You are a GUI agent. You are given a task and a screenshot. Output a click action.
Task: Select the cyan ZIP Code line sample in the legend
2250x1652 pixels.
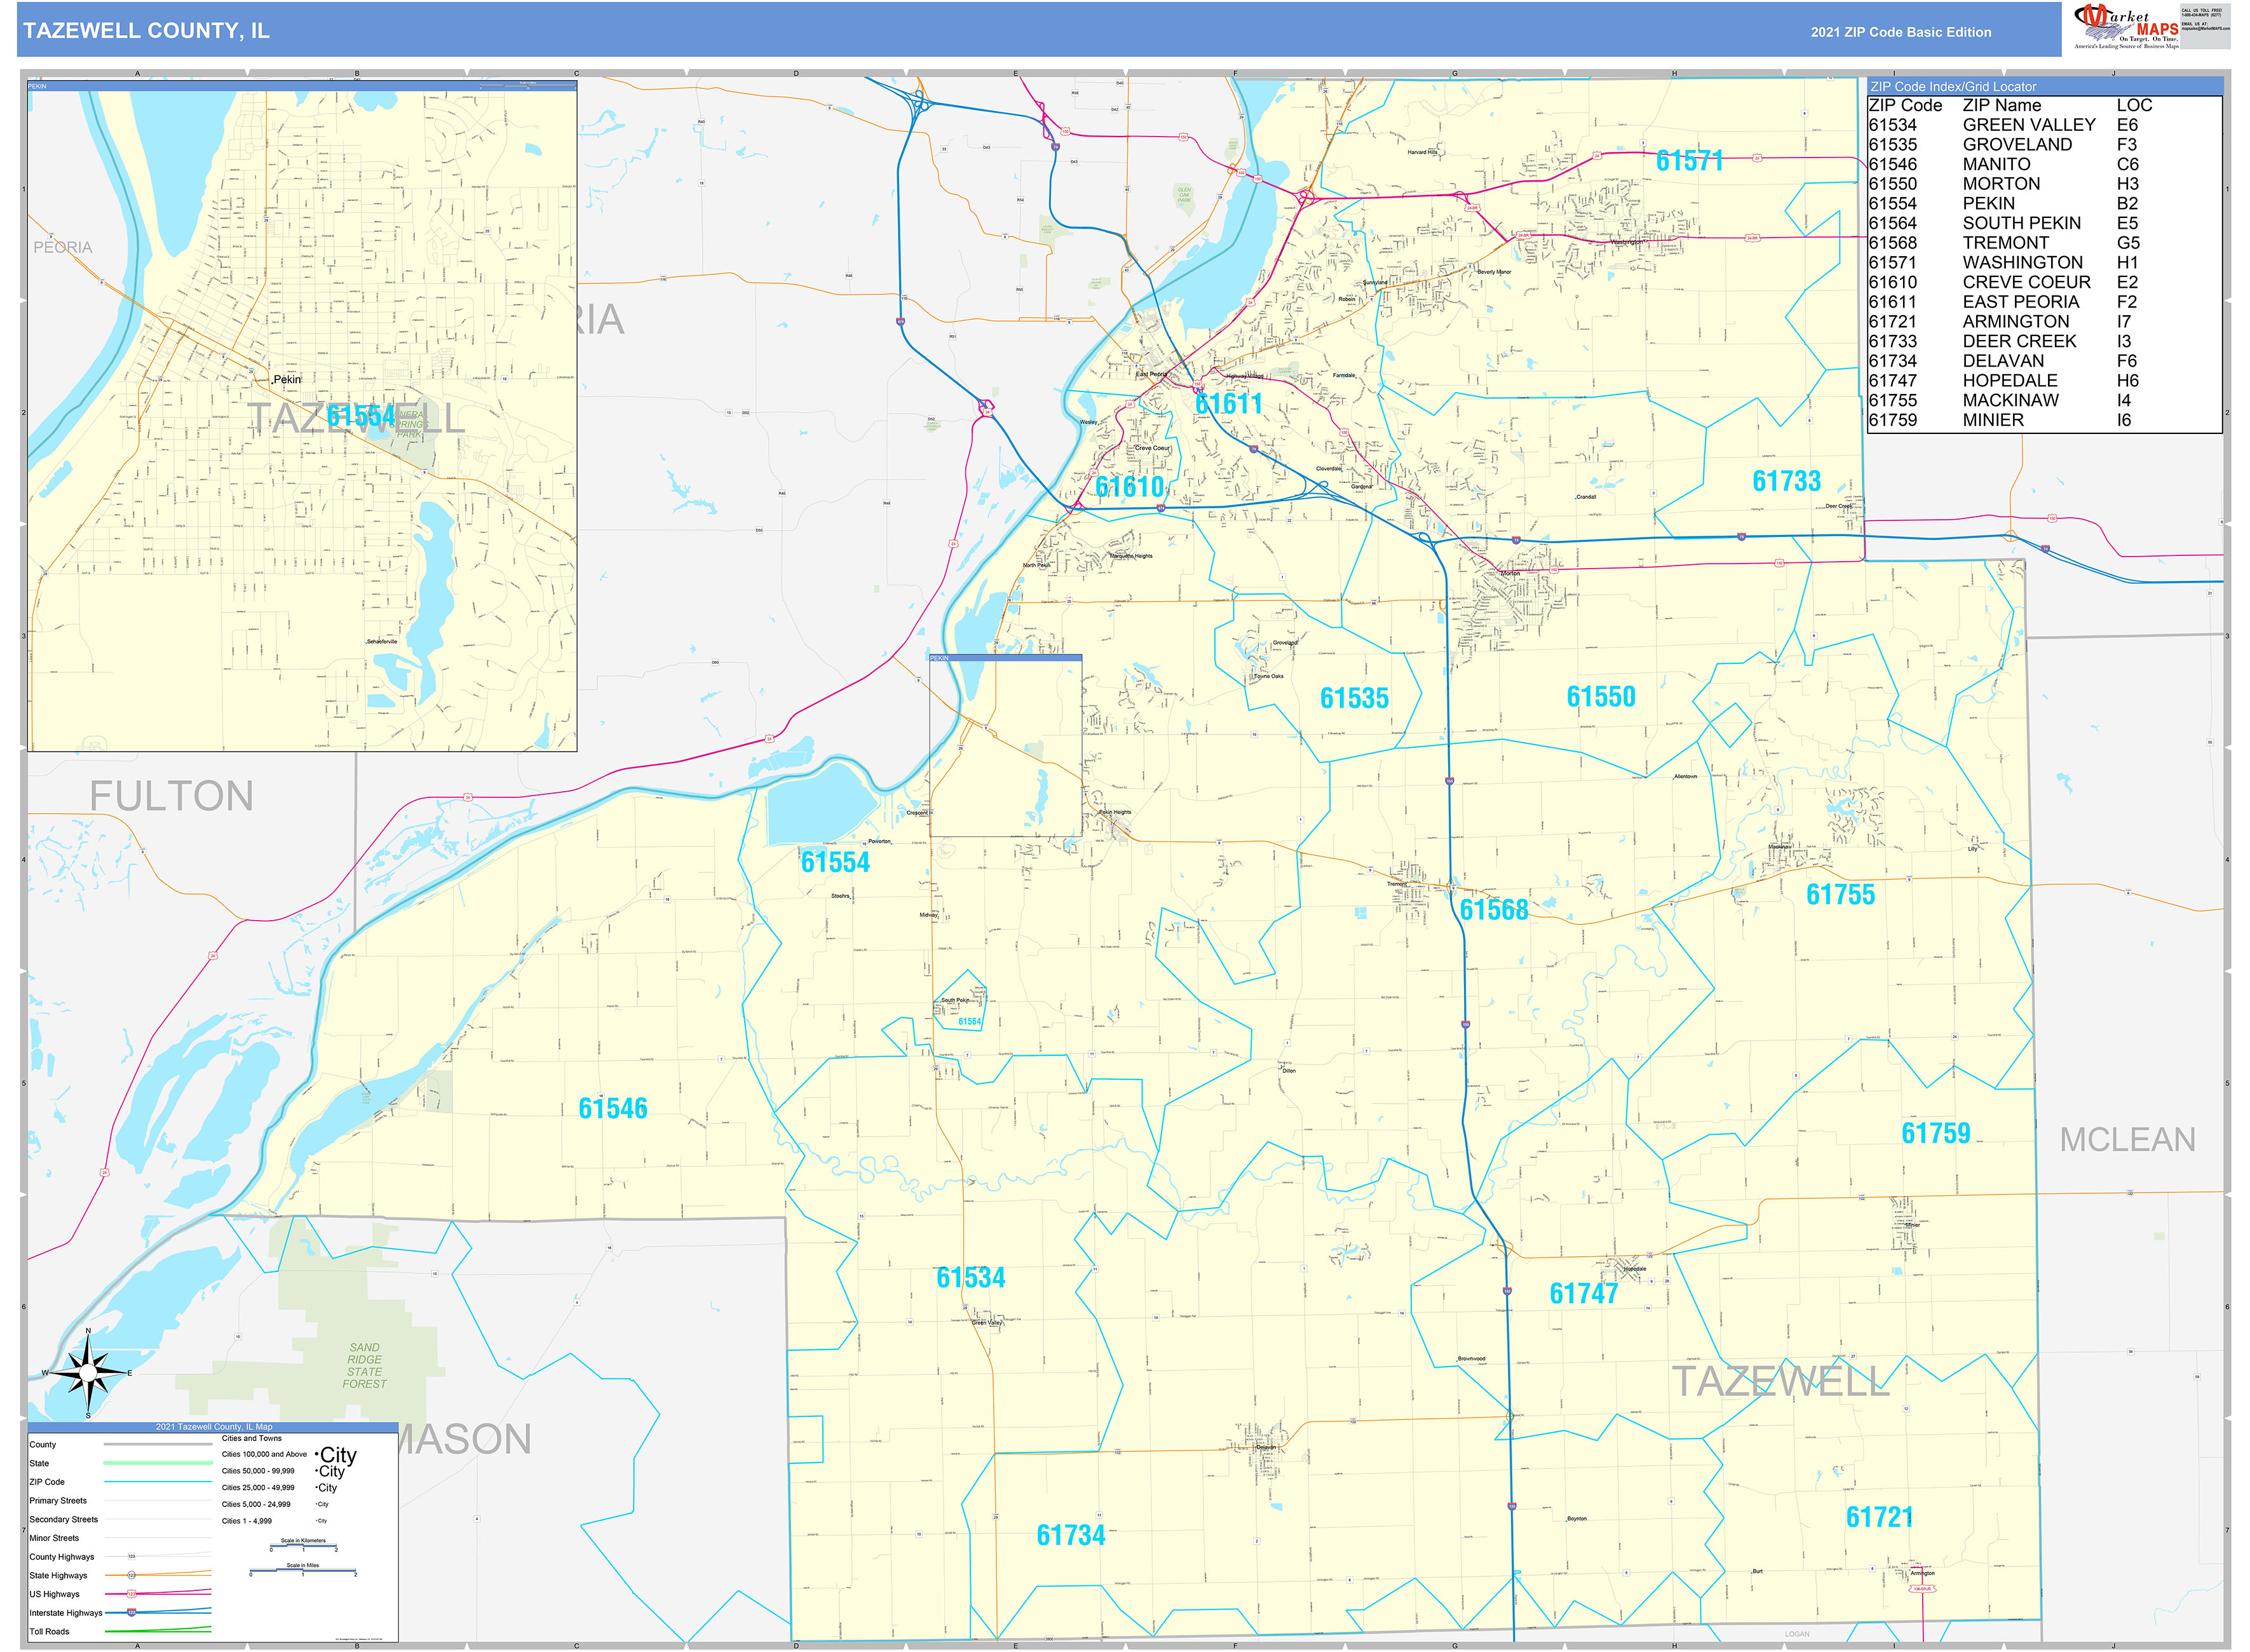click(159, 1482)
